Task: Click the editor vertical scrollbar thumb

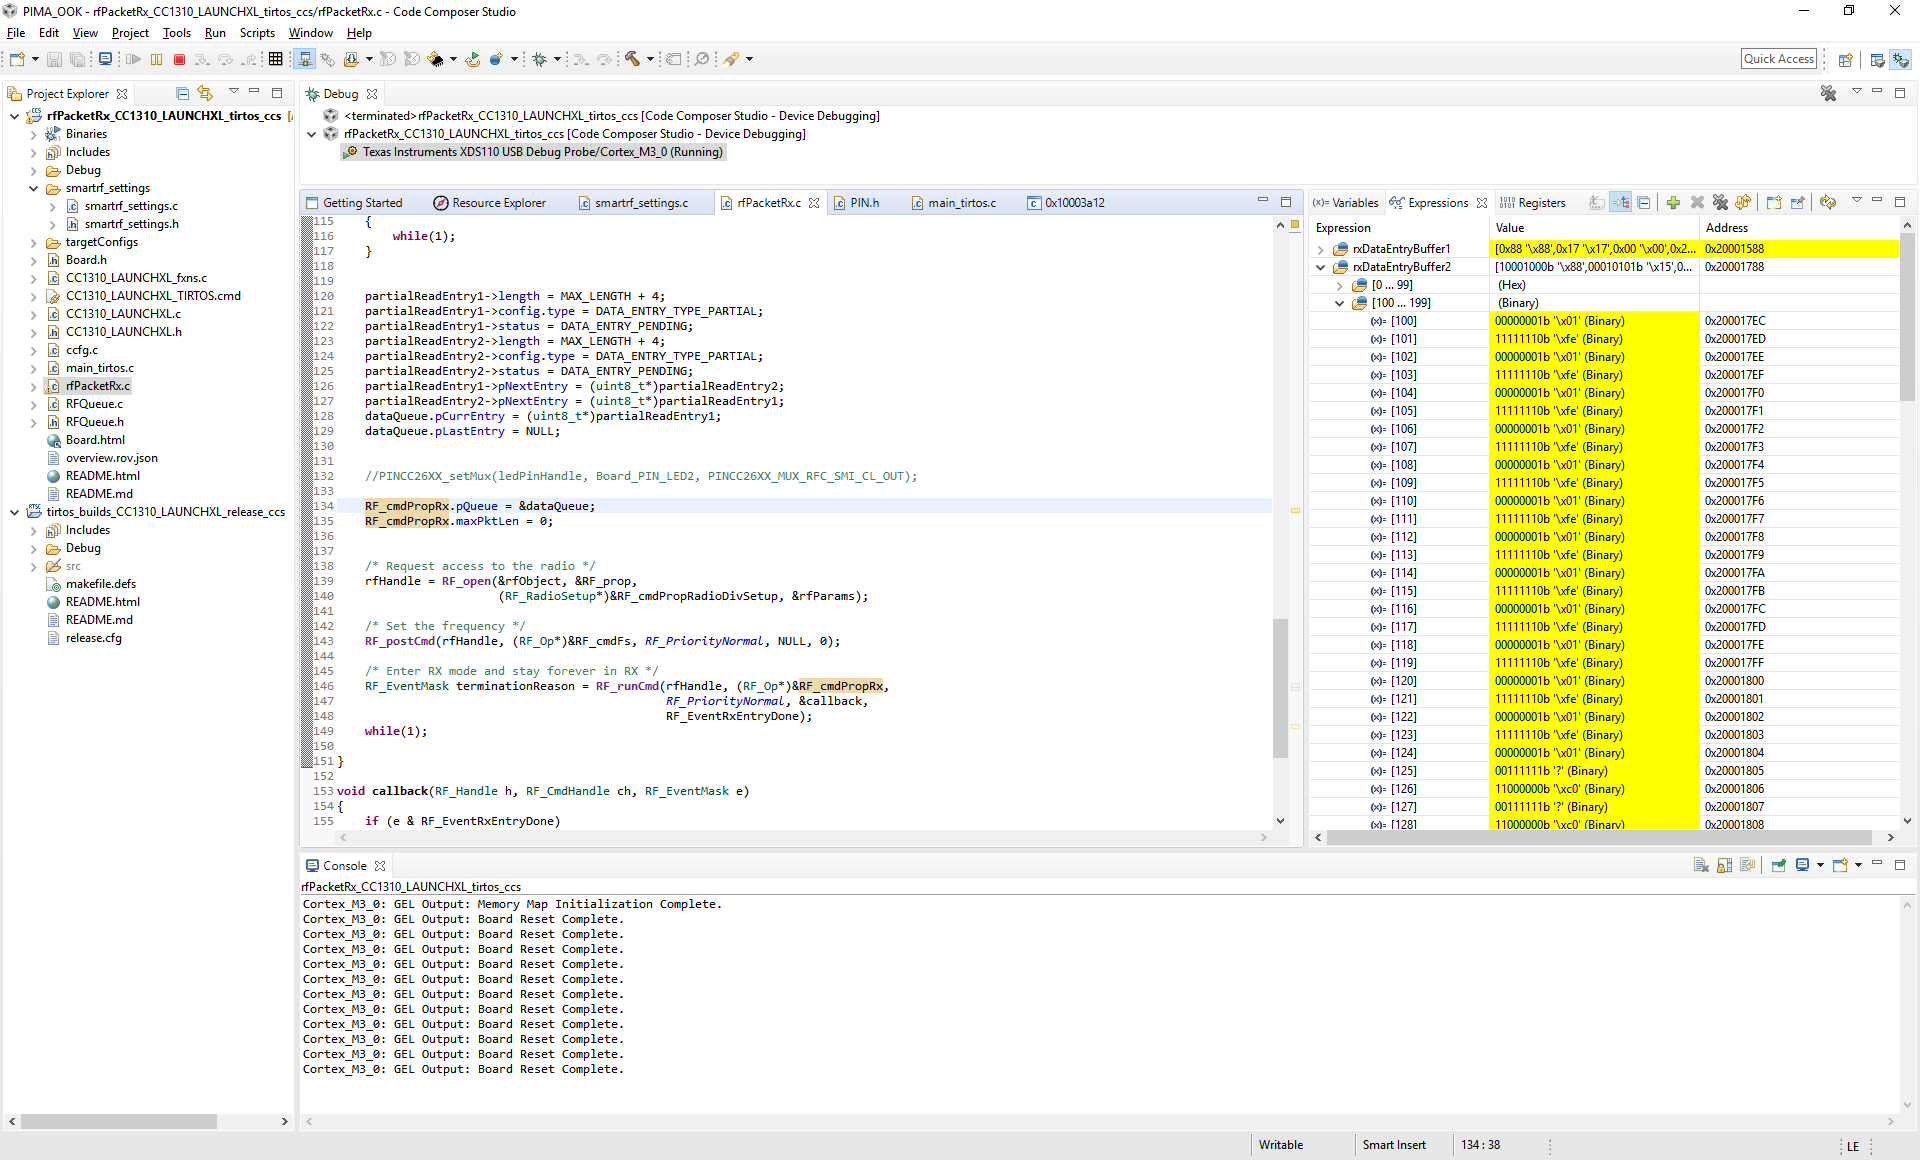Action: coord(1280,688)
